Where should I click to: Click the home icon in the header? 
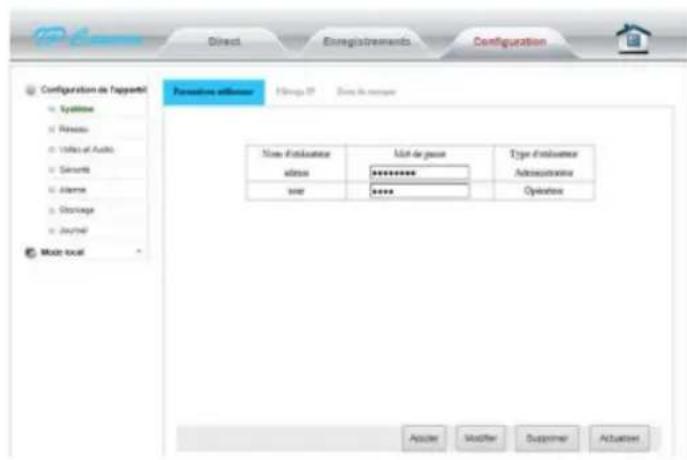point(633,39)
